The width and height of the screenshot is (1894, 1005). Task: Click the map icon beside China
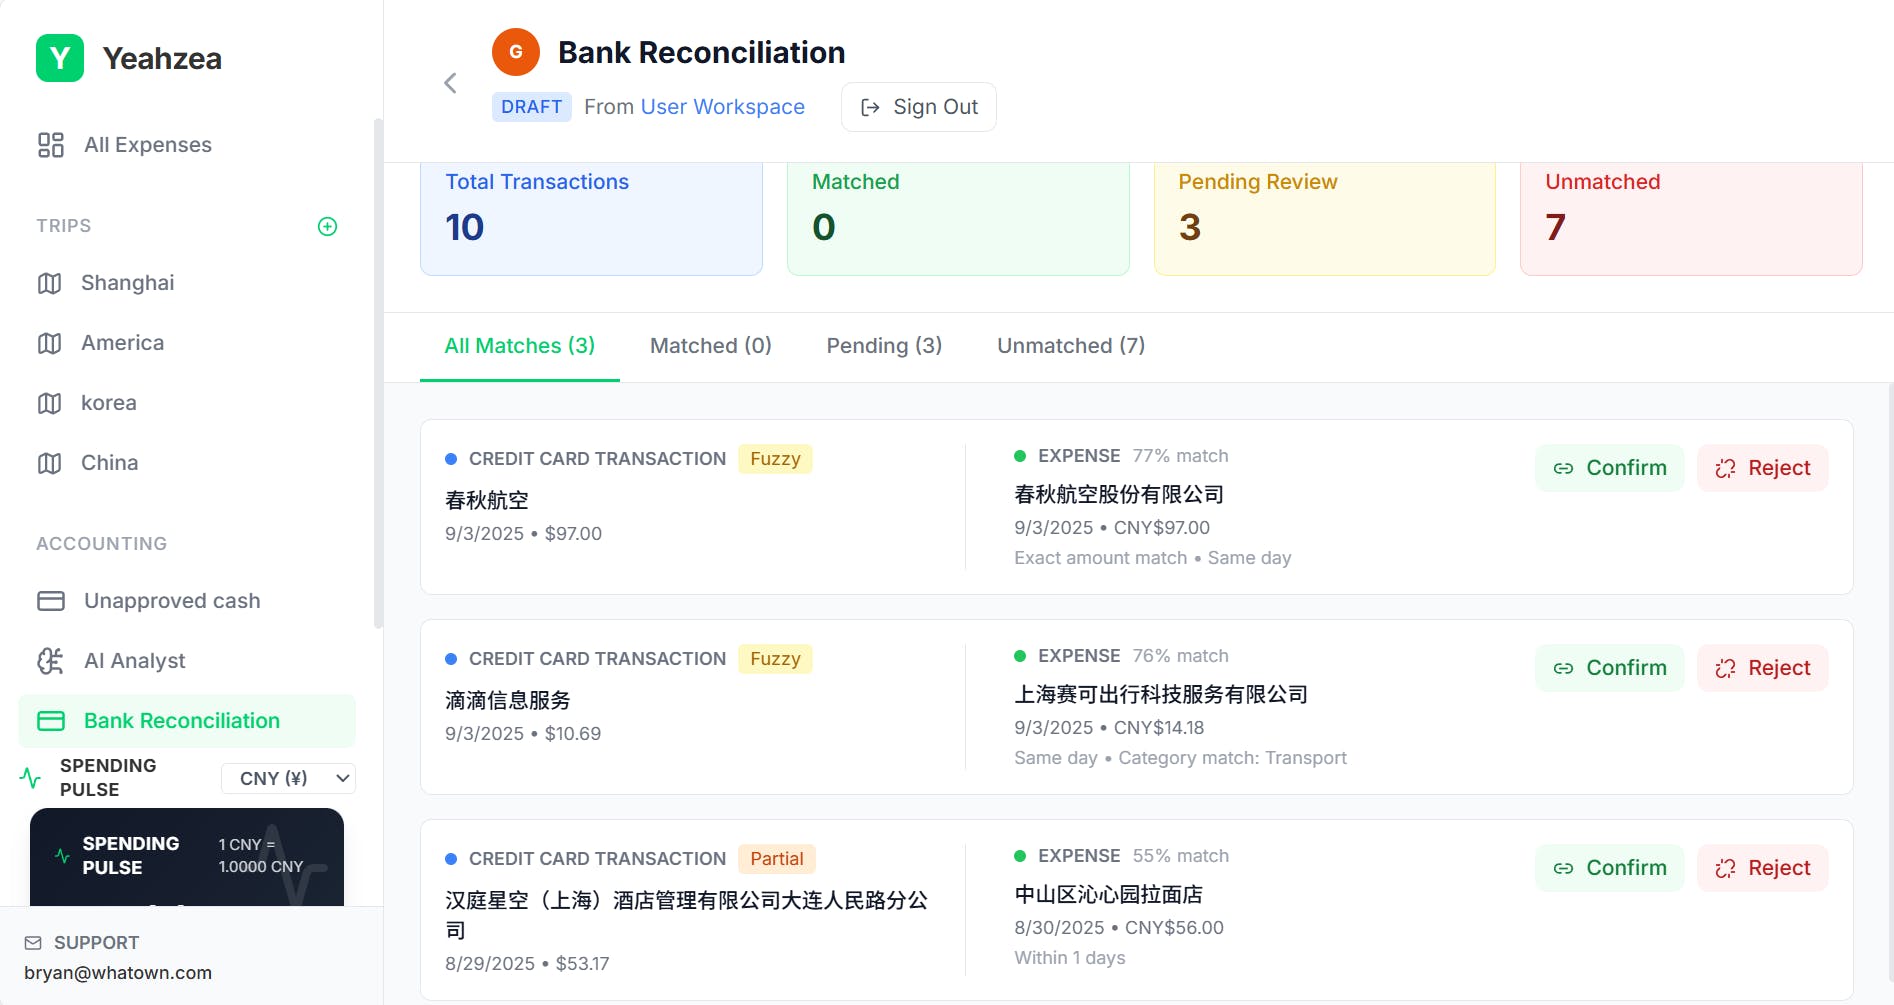(49, 463)
